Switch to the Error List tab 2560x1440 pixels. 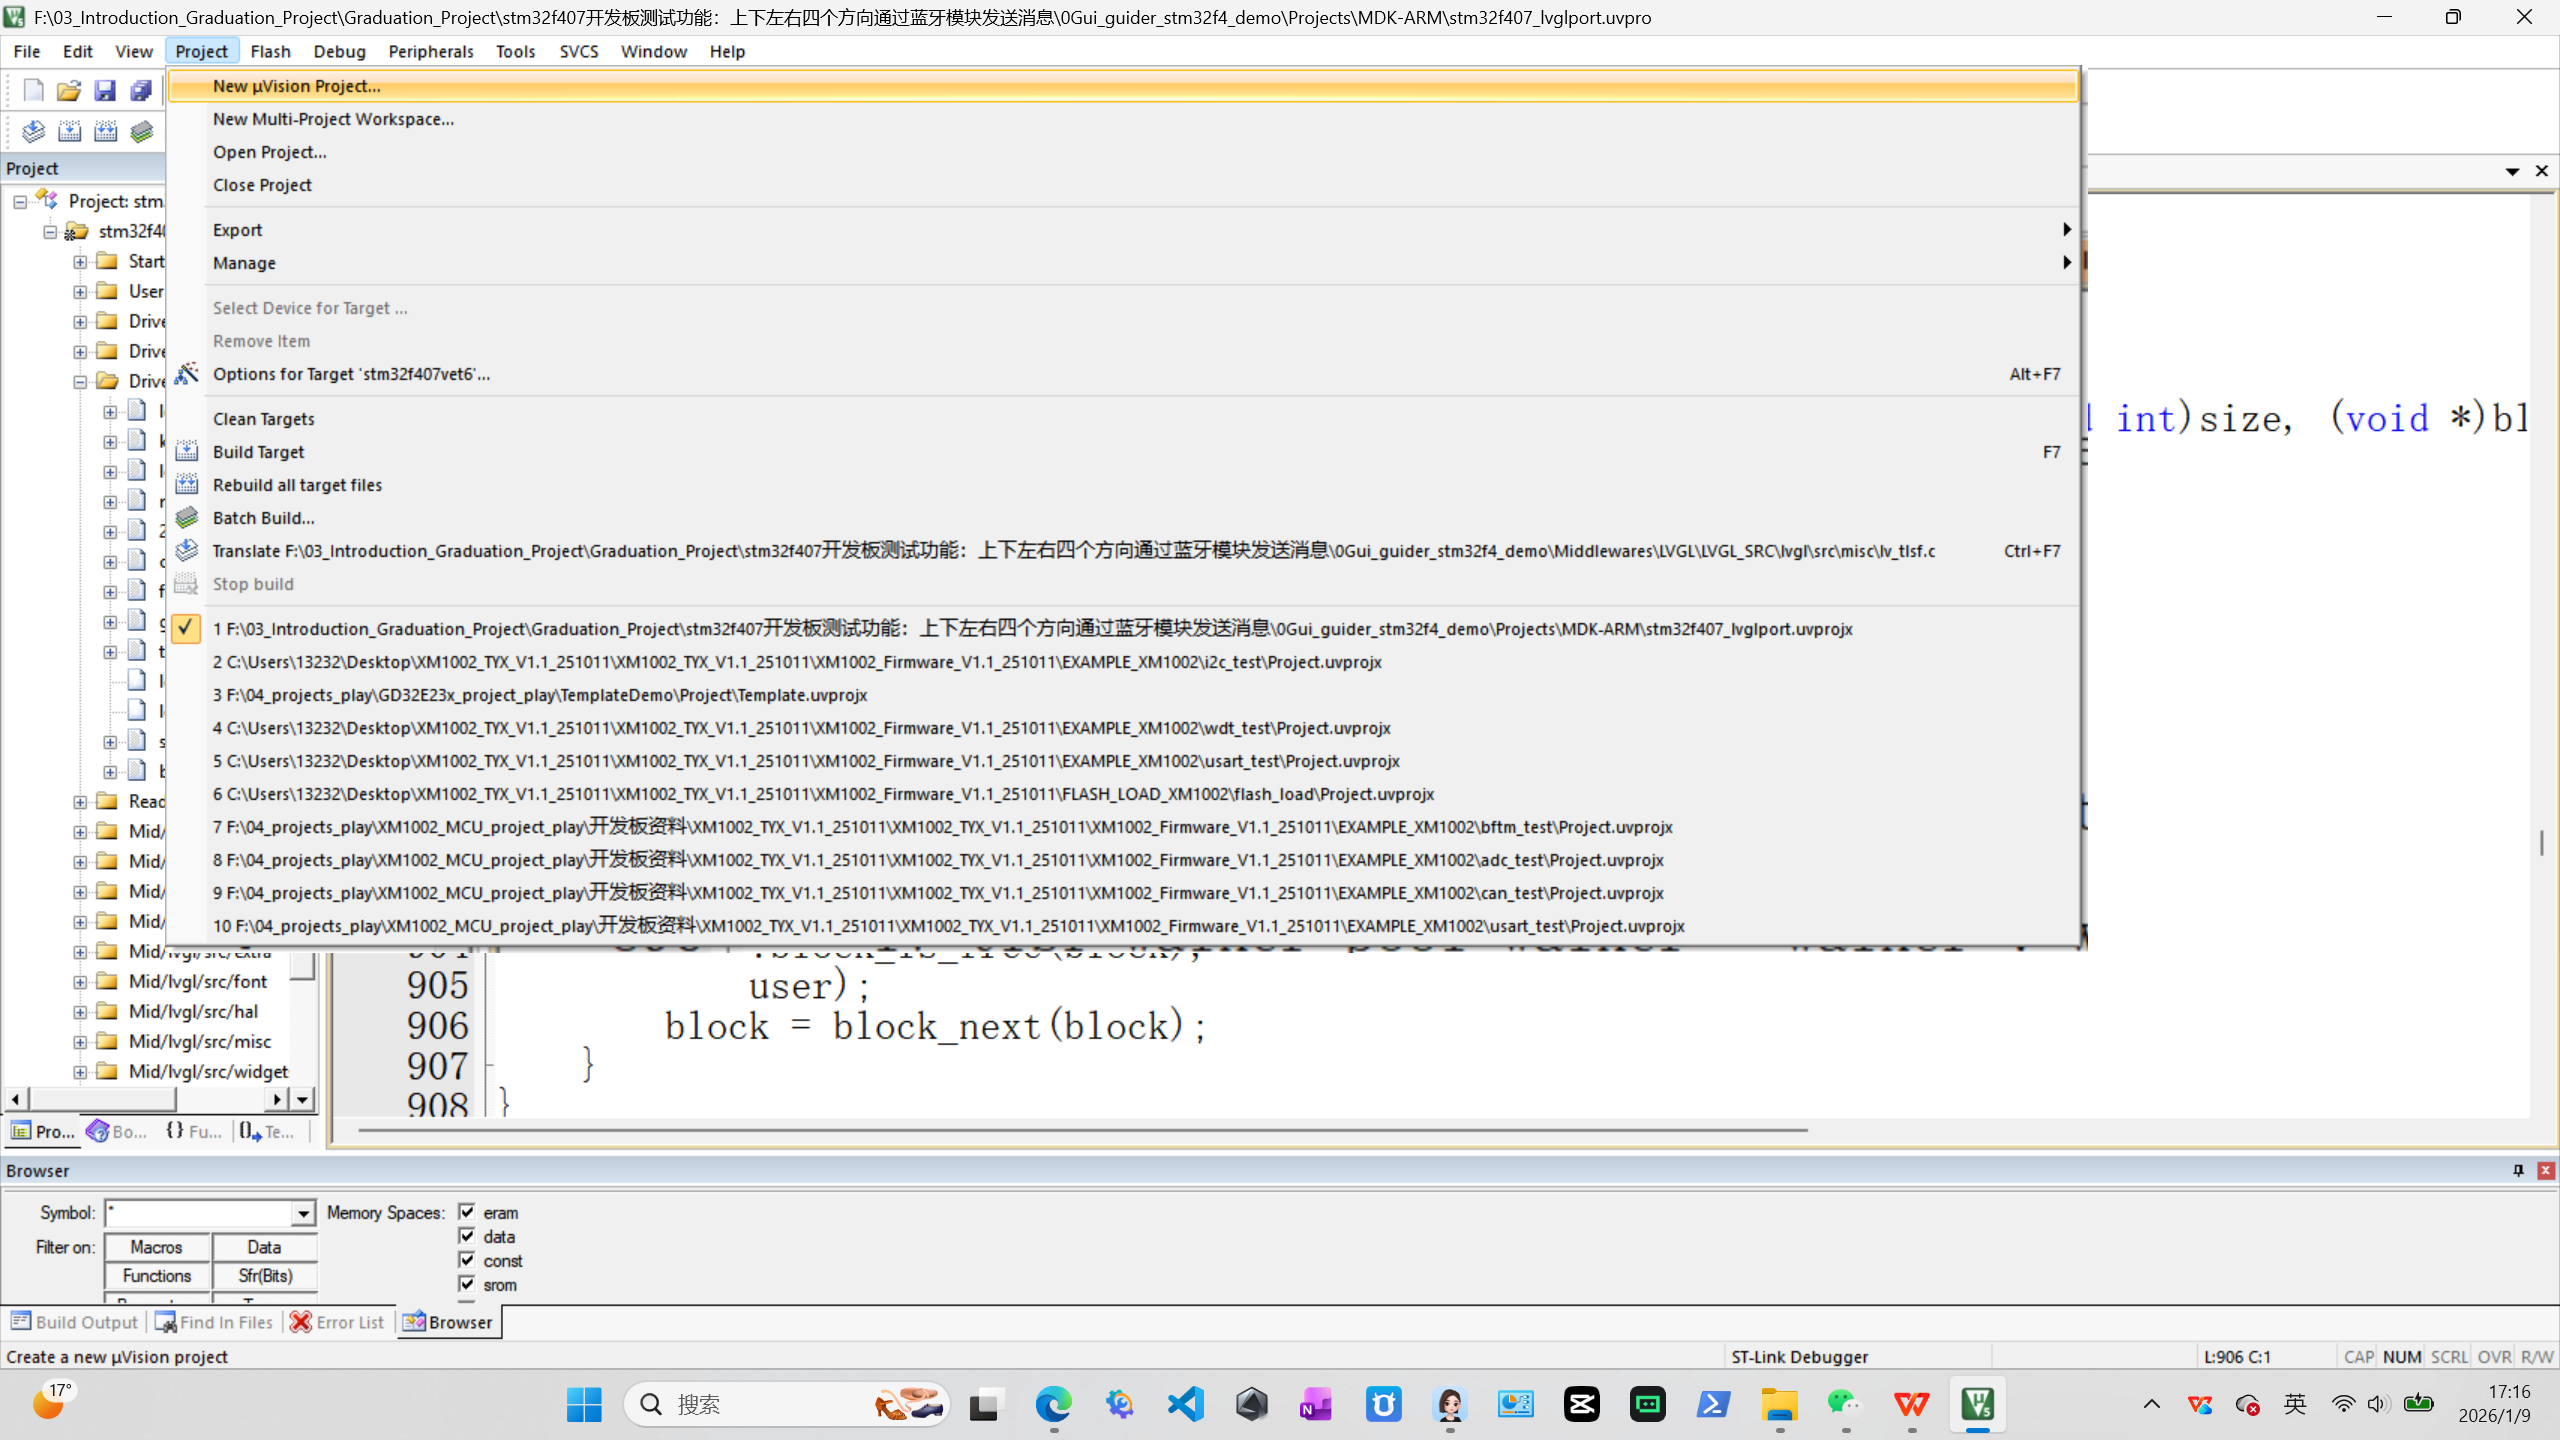[338, 1322]
